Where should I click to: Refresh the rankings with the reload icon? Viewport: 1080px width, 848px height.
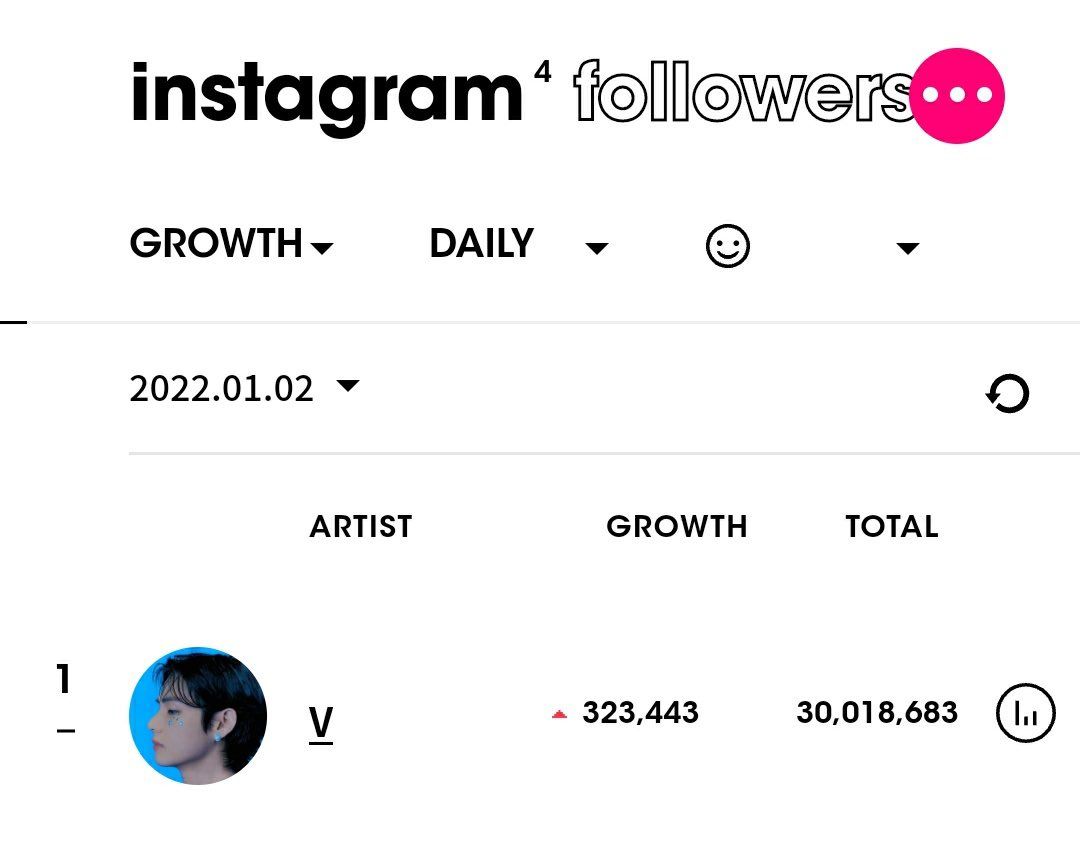pos(1009,394)
